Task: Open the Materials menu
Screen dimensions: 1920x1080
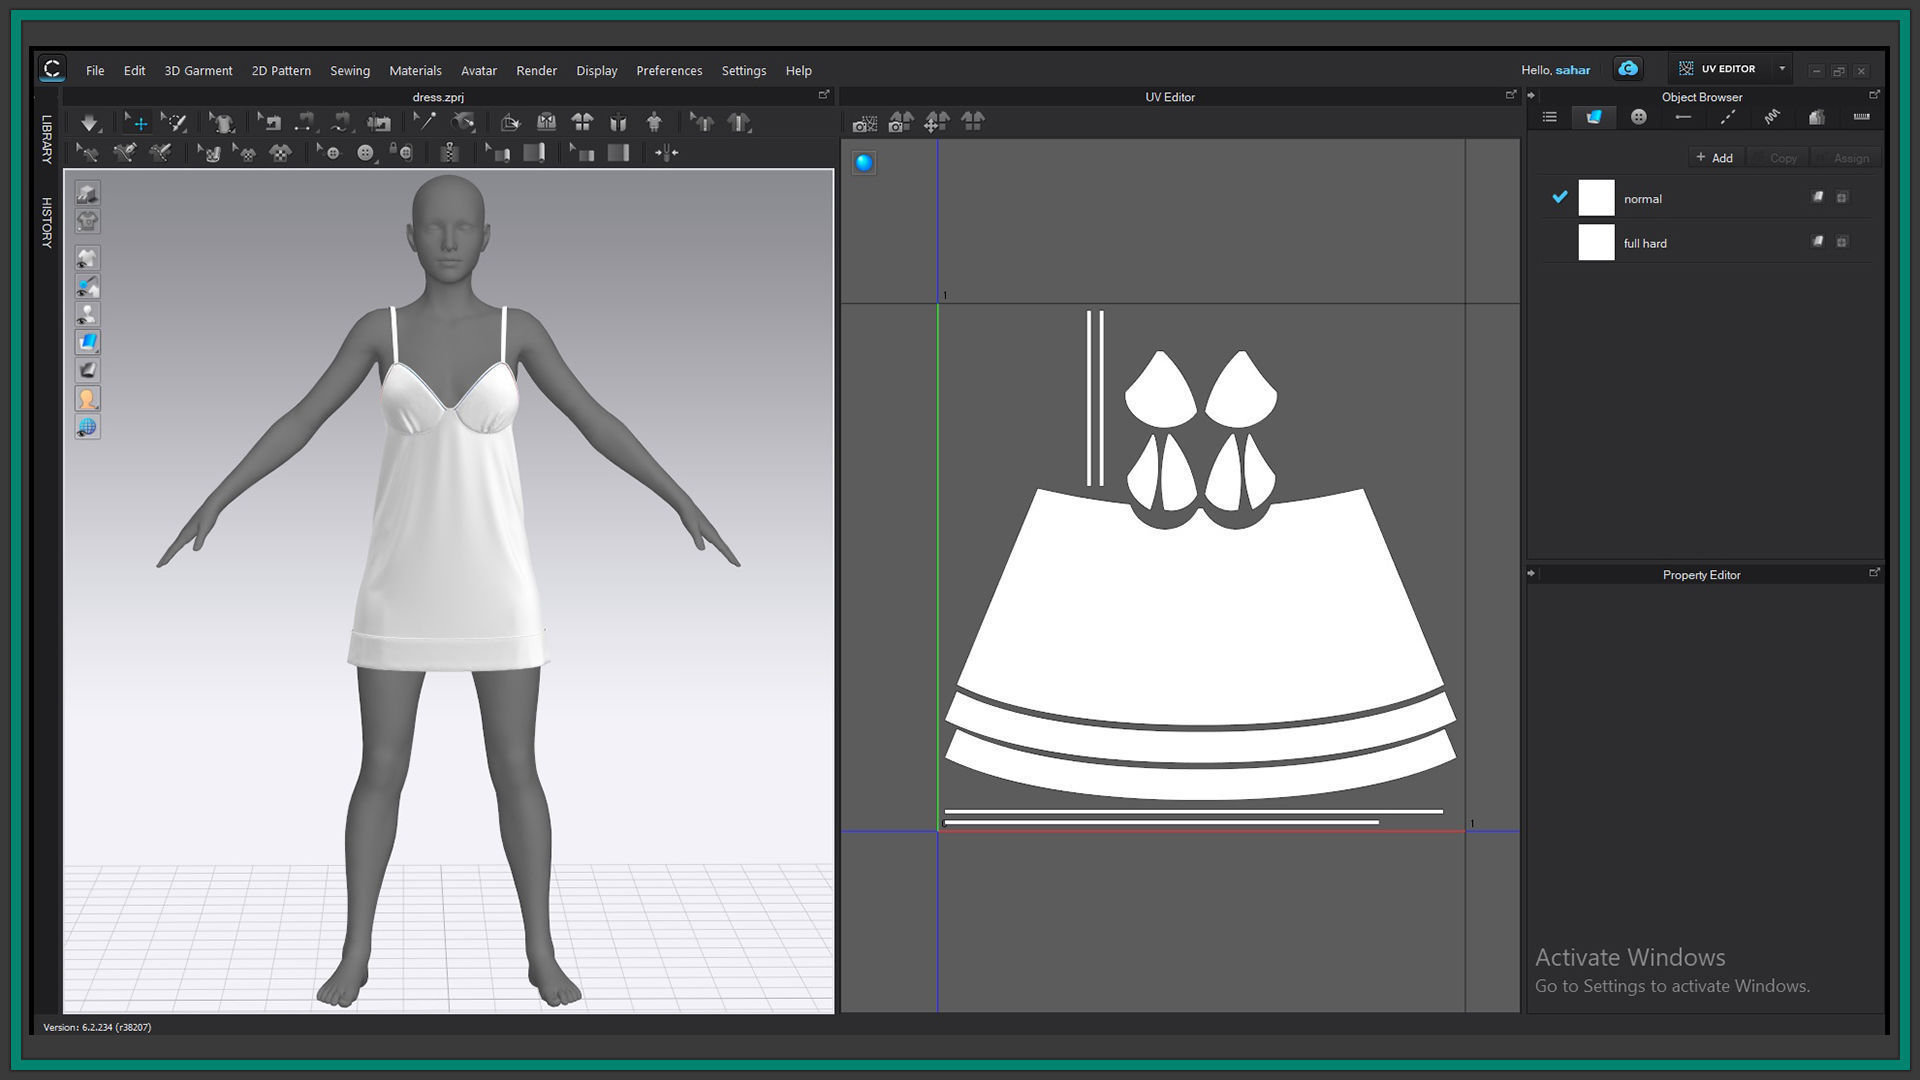Action: [x=415, y=71]
